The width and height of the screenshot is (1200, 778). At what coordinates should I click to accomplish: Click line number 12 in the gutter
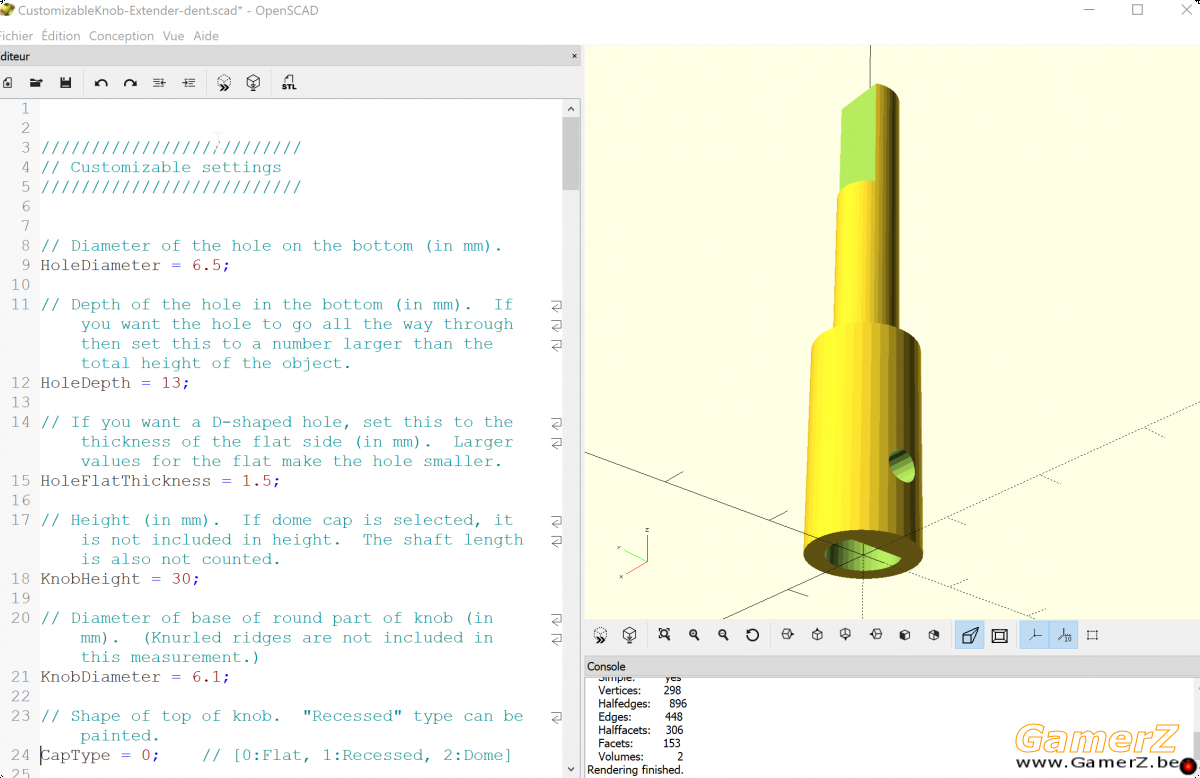[20, 383]
